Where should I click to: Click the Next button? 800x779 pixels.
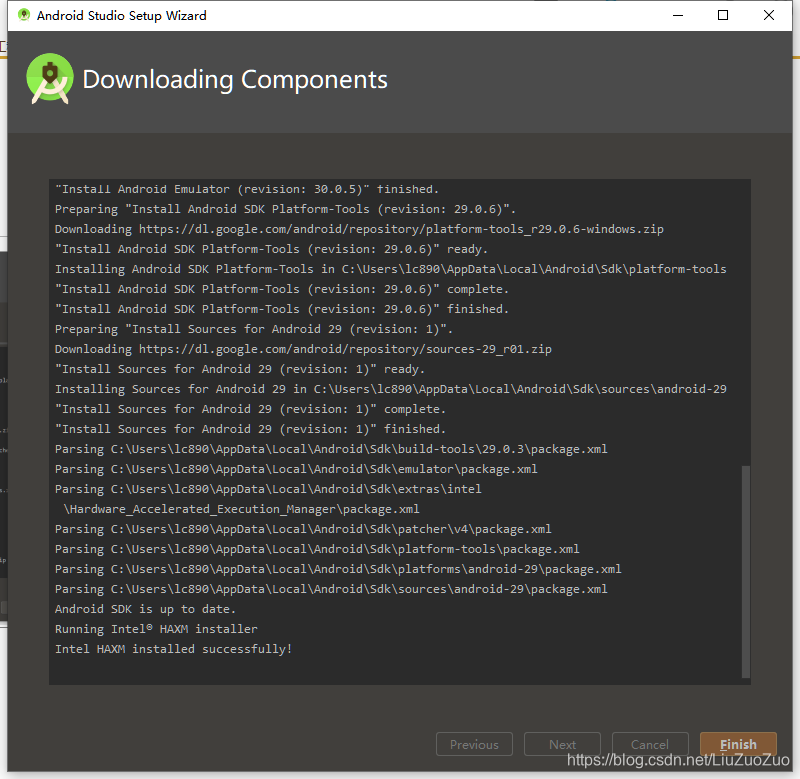(562, 744)
